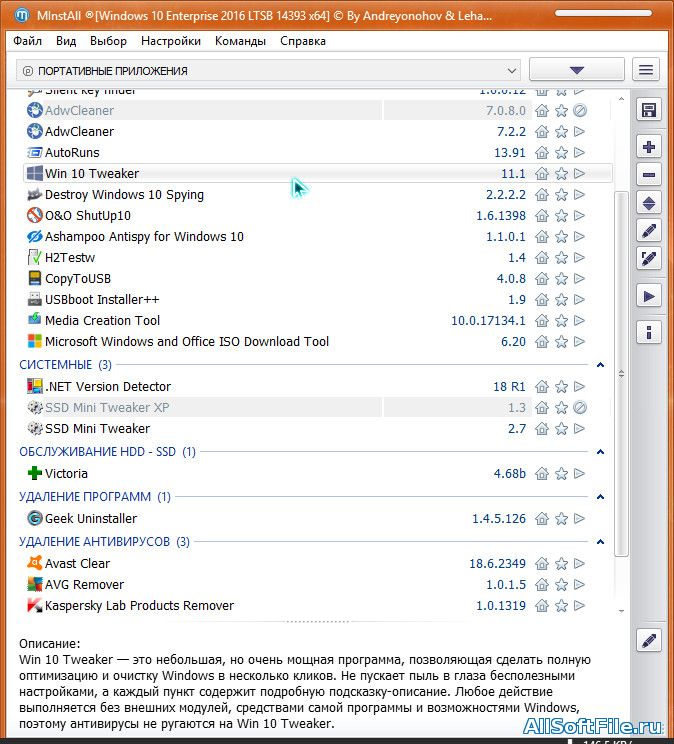Open the ПОРТАТИВНЫЕ ПРИЛОЖЕНИЯ category dropdown
Viewport: 674px width, 744px height.
268,71
